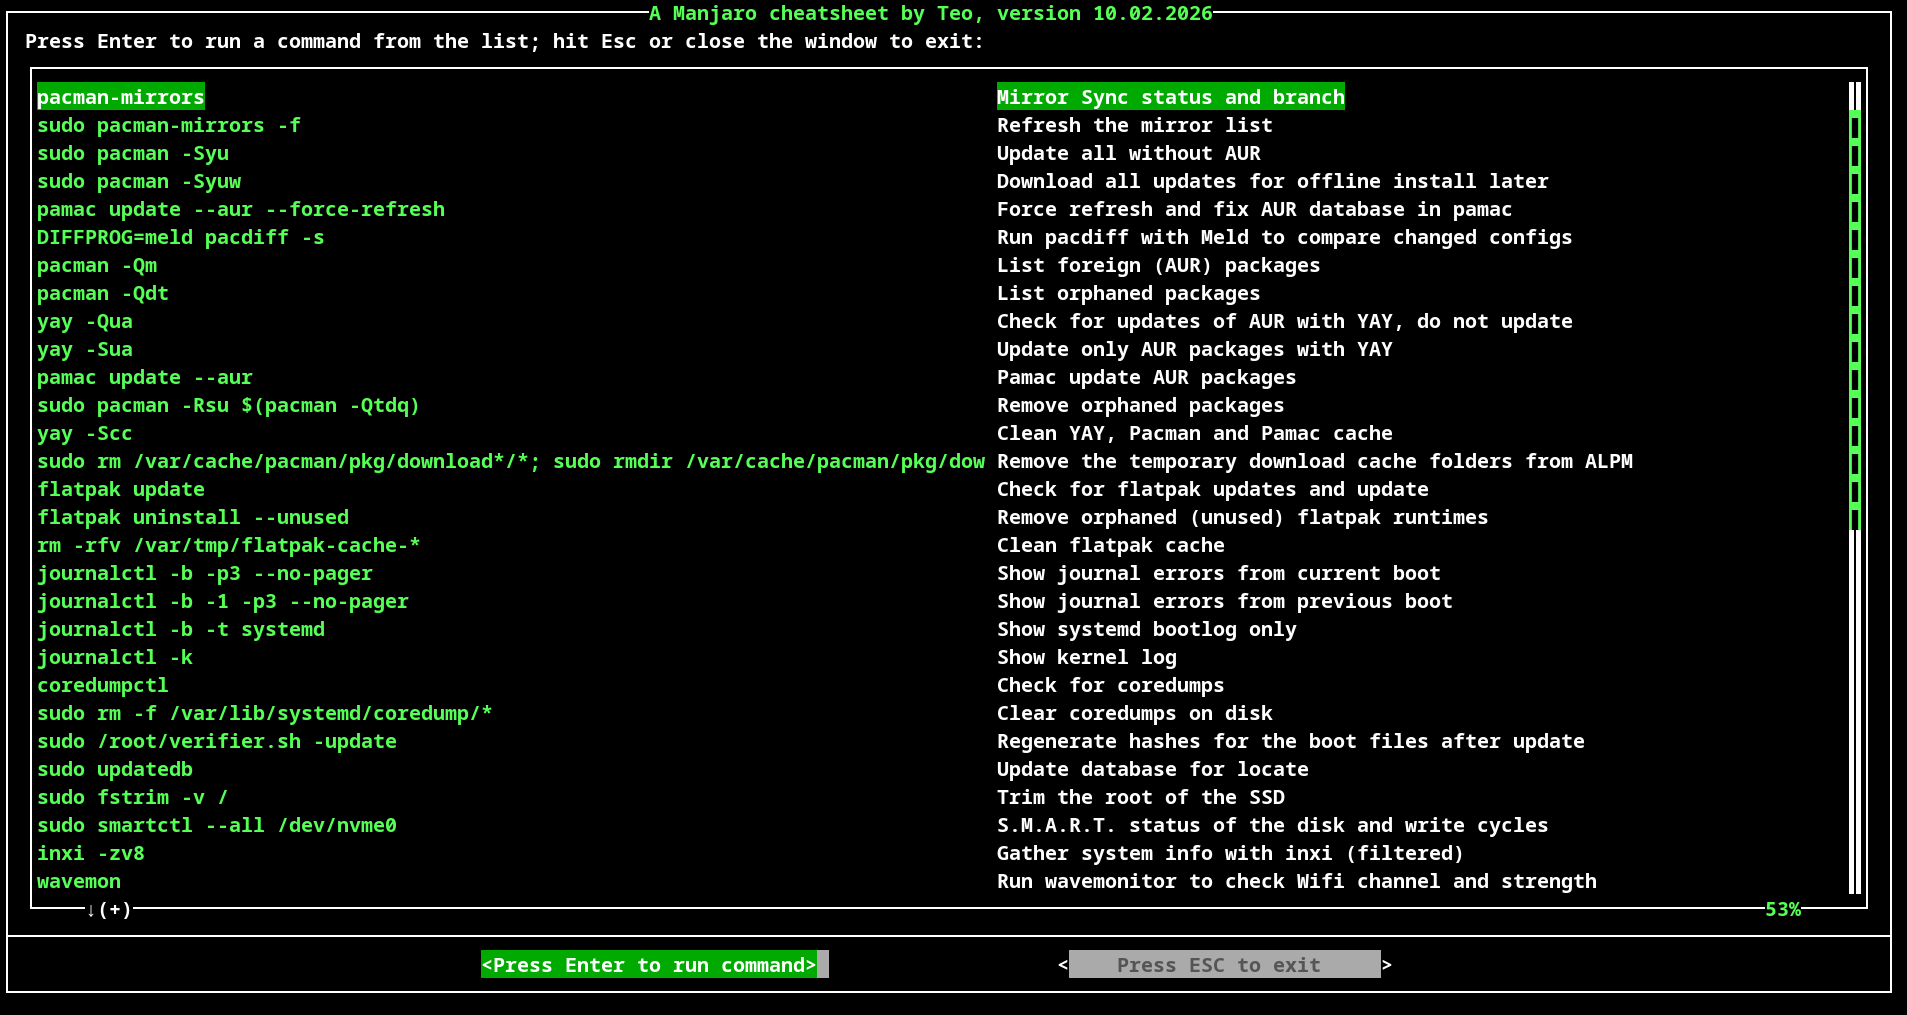Viewport: 1907px width, 1015px height.
Task: Select 'yay -Scc' cache cleaning entry
Action: click(84, 433)
